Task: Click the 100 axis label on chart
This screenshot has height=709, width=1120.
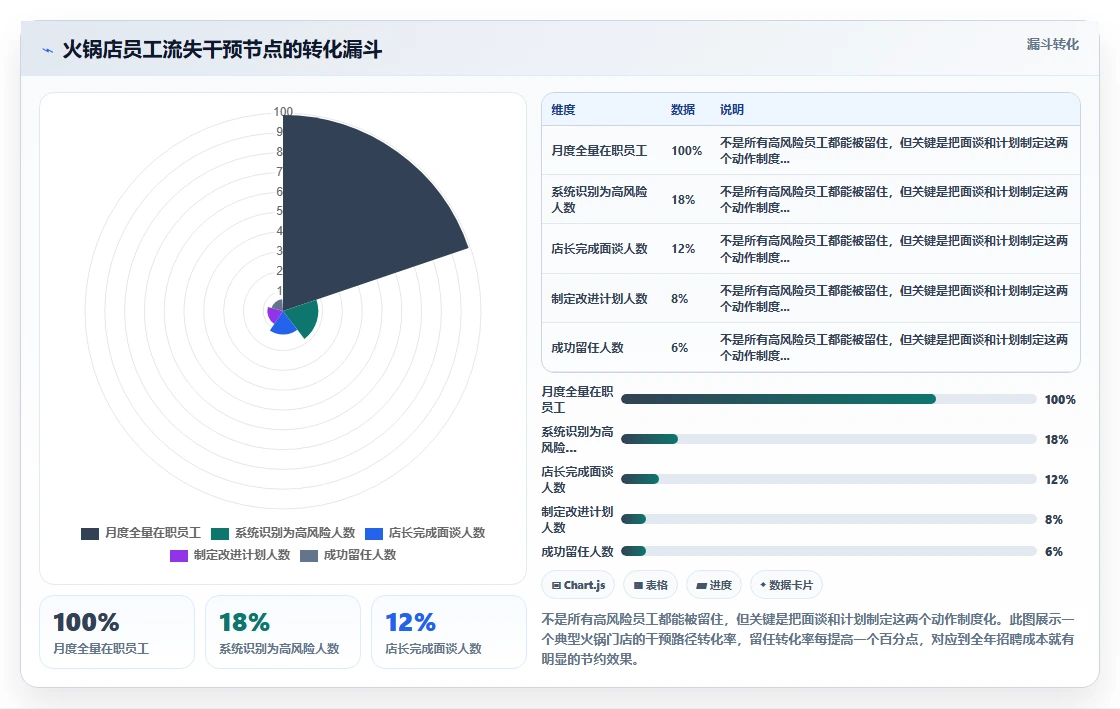Action: click(x=283, y=111)
